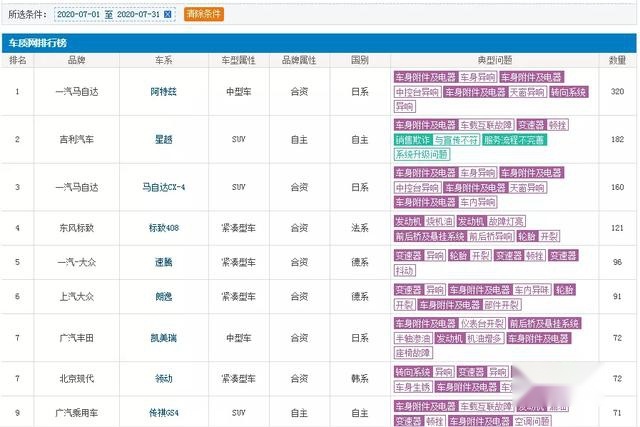
Task: Click the complaint count 160
Action: [617, 187]
